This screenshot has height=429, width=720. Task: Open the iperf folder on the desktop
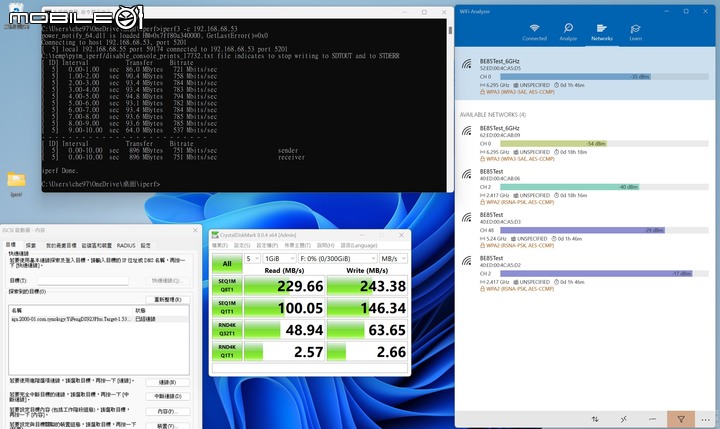click(16, 183)
